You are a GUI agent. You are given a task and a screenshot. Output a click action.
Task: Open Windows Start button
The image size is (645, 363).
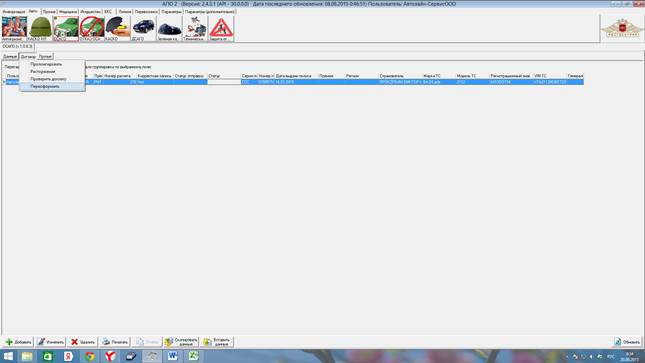coord(8,356)
